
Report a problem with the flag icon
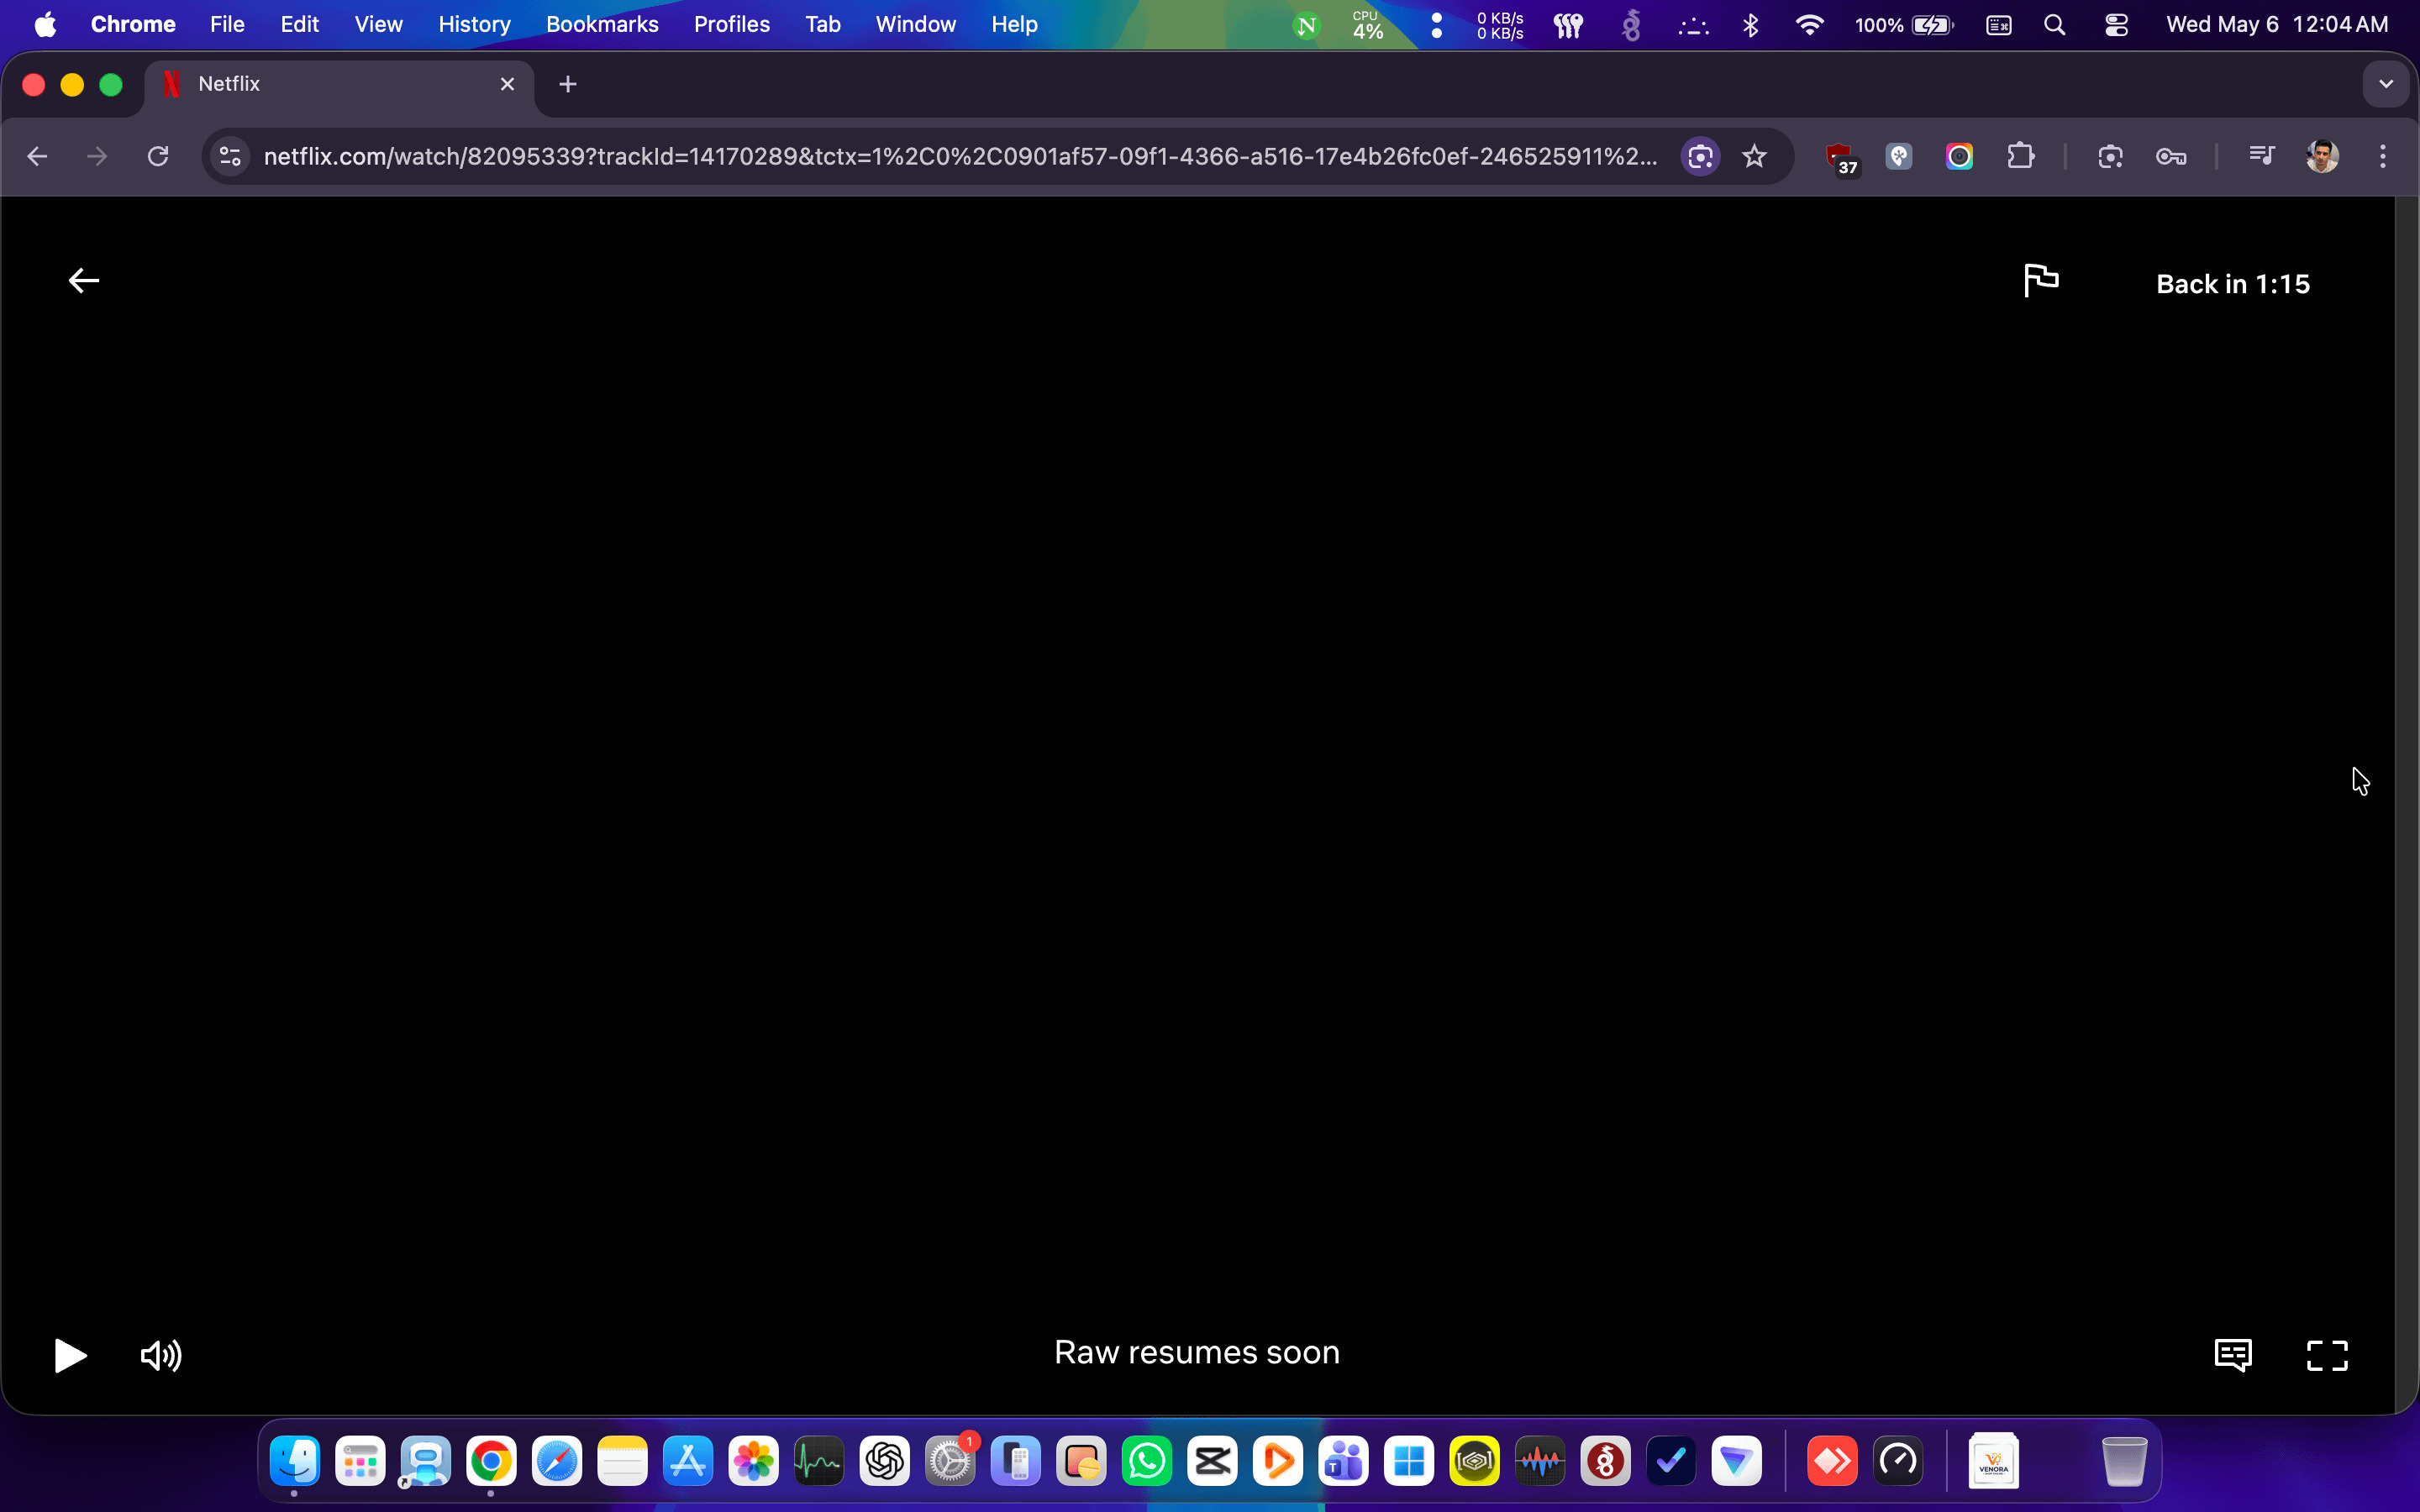tap(2041, 280)
